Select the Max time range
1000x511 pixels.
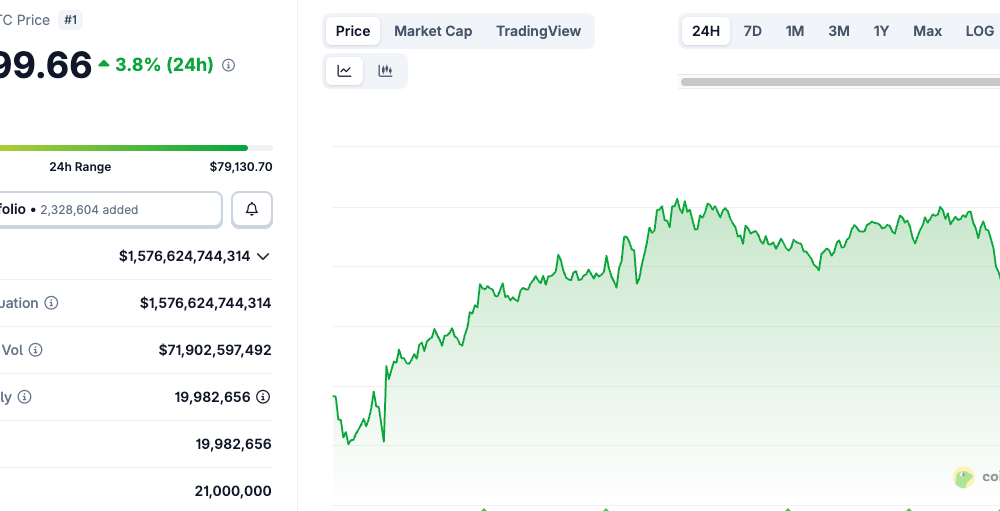coord(927,31)
